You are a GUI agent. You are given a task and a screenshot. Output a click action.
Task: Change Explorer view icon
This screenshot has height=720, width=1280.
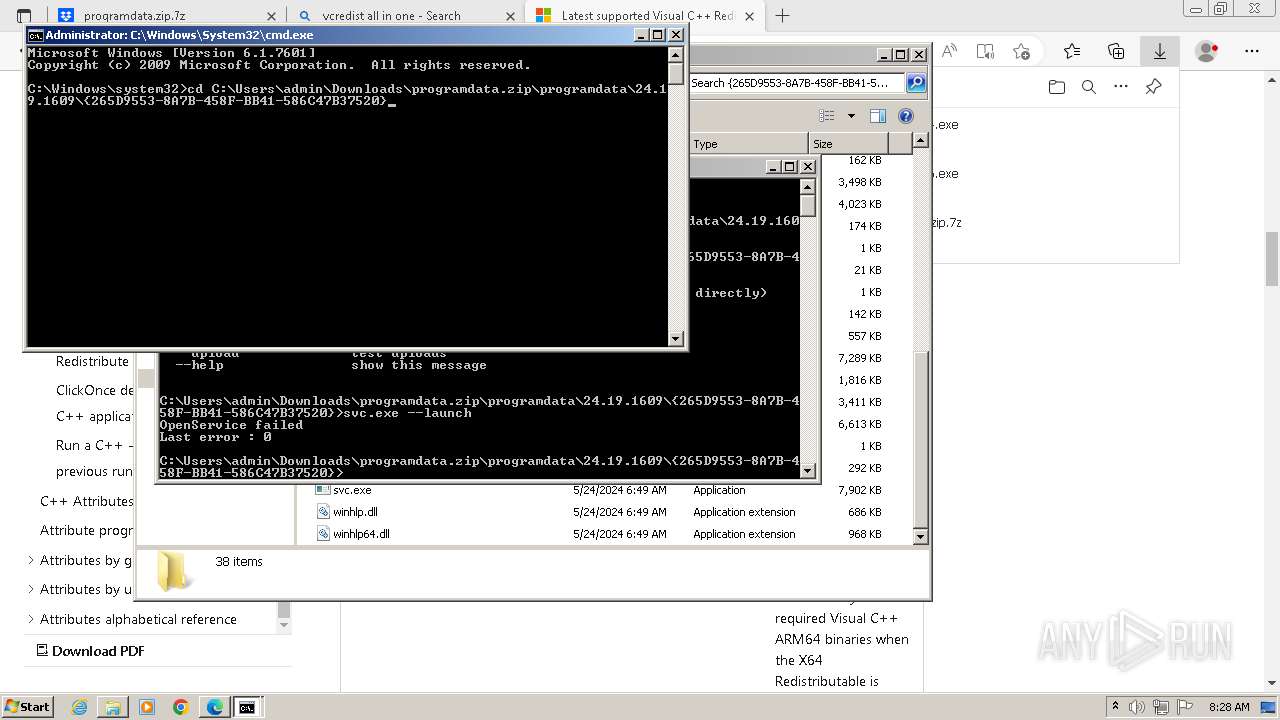click(x=827, y=116)
